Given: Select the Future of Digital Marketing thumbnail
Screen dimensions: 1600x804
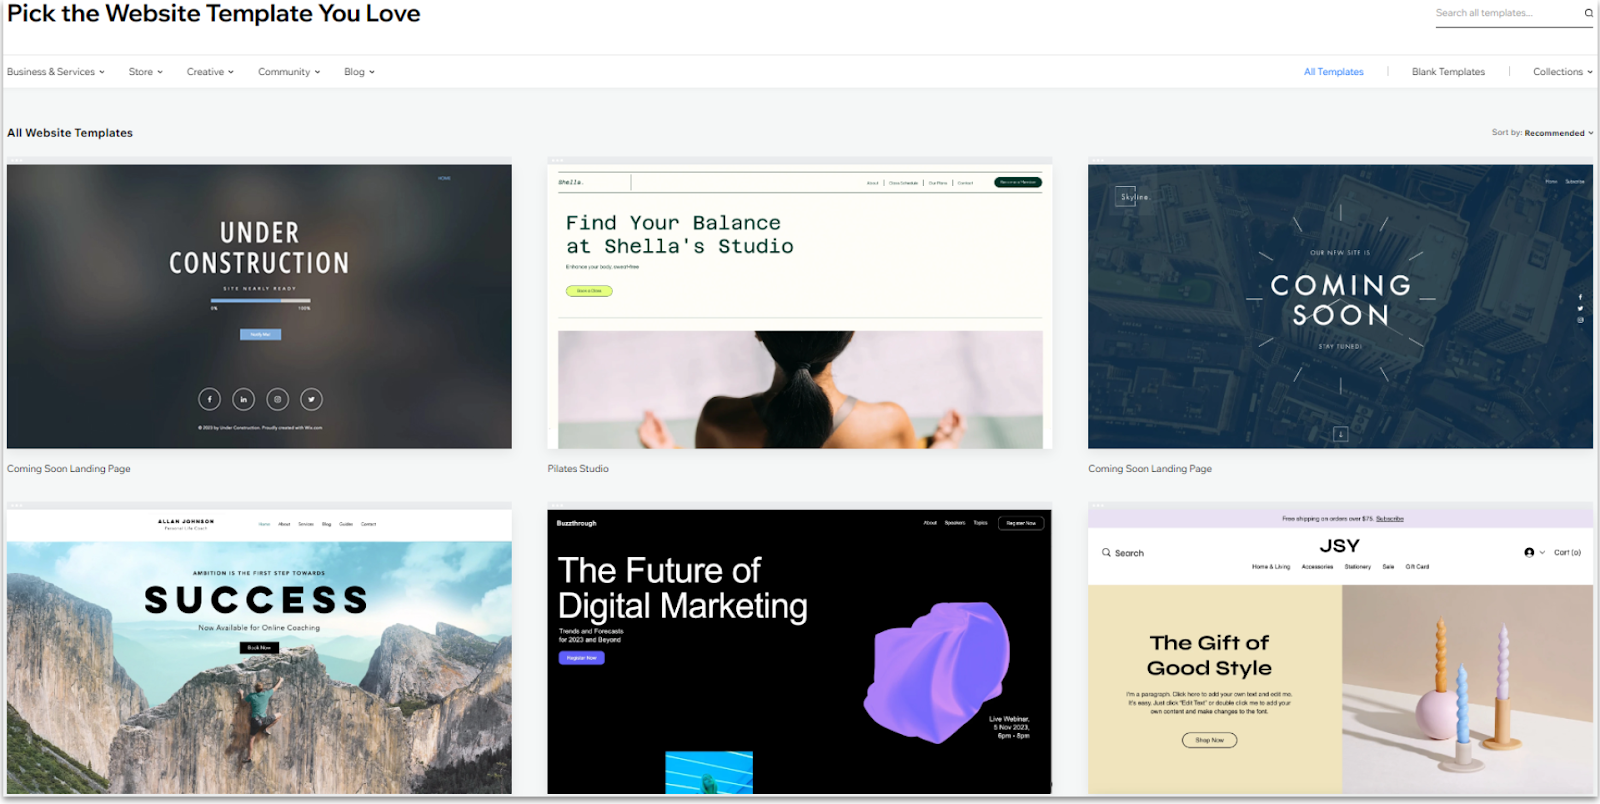Looking at the screenshot, I should point(799,650).
